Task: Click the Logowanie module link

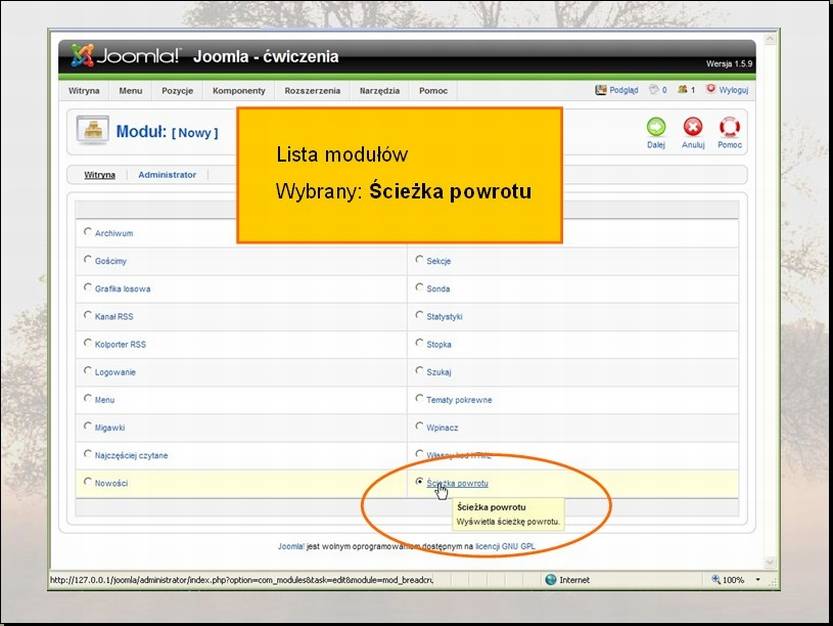Action: [x=115, y=372]
